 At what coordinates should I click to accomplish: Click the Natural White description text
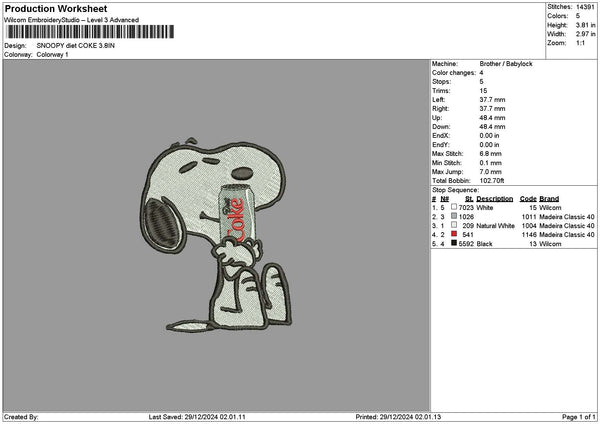pos(496,226)
